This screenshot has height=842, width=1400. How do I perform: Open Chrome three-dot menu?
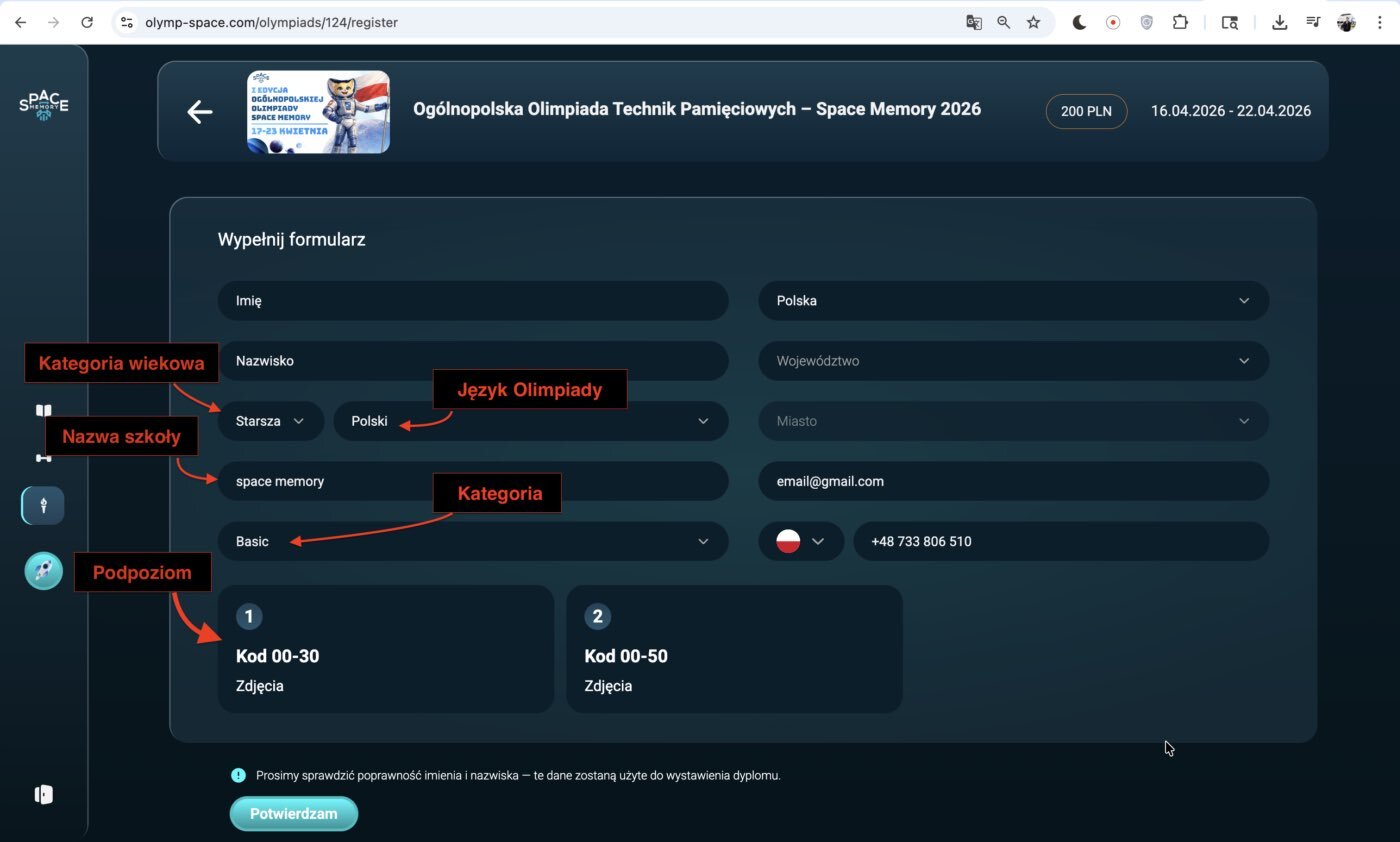coord(1379,22)
